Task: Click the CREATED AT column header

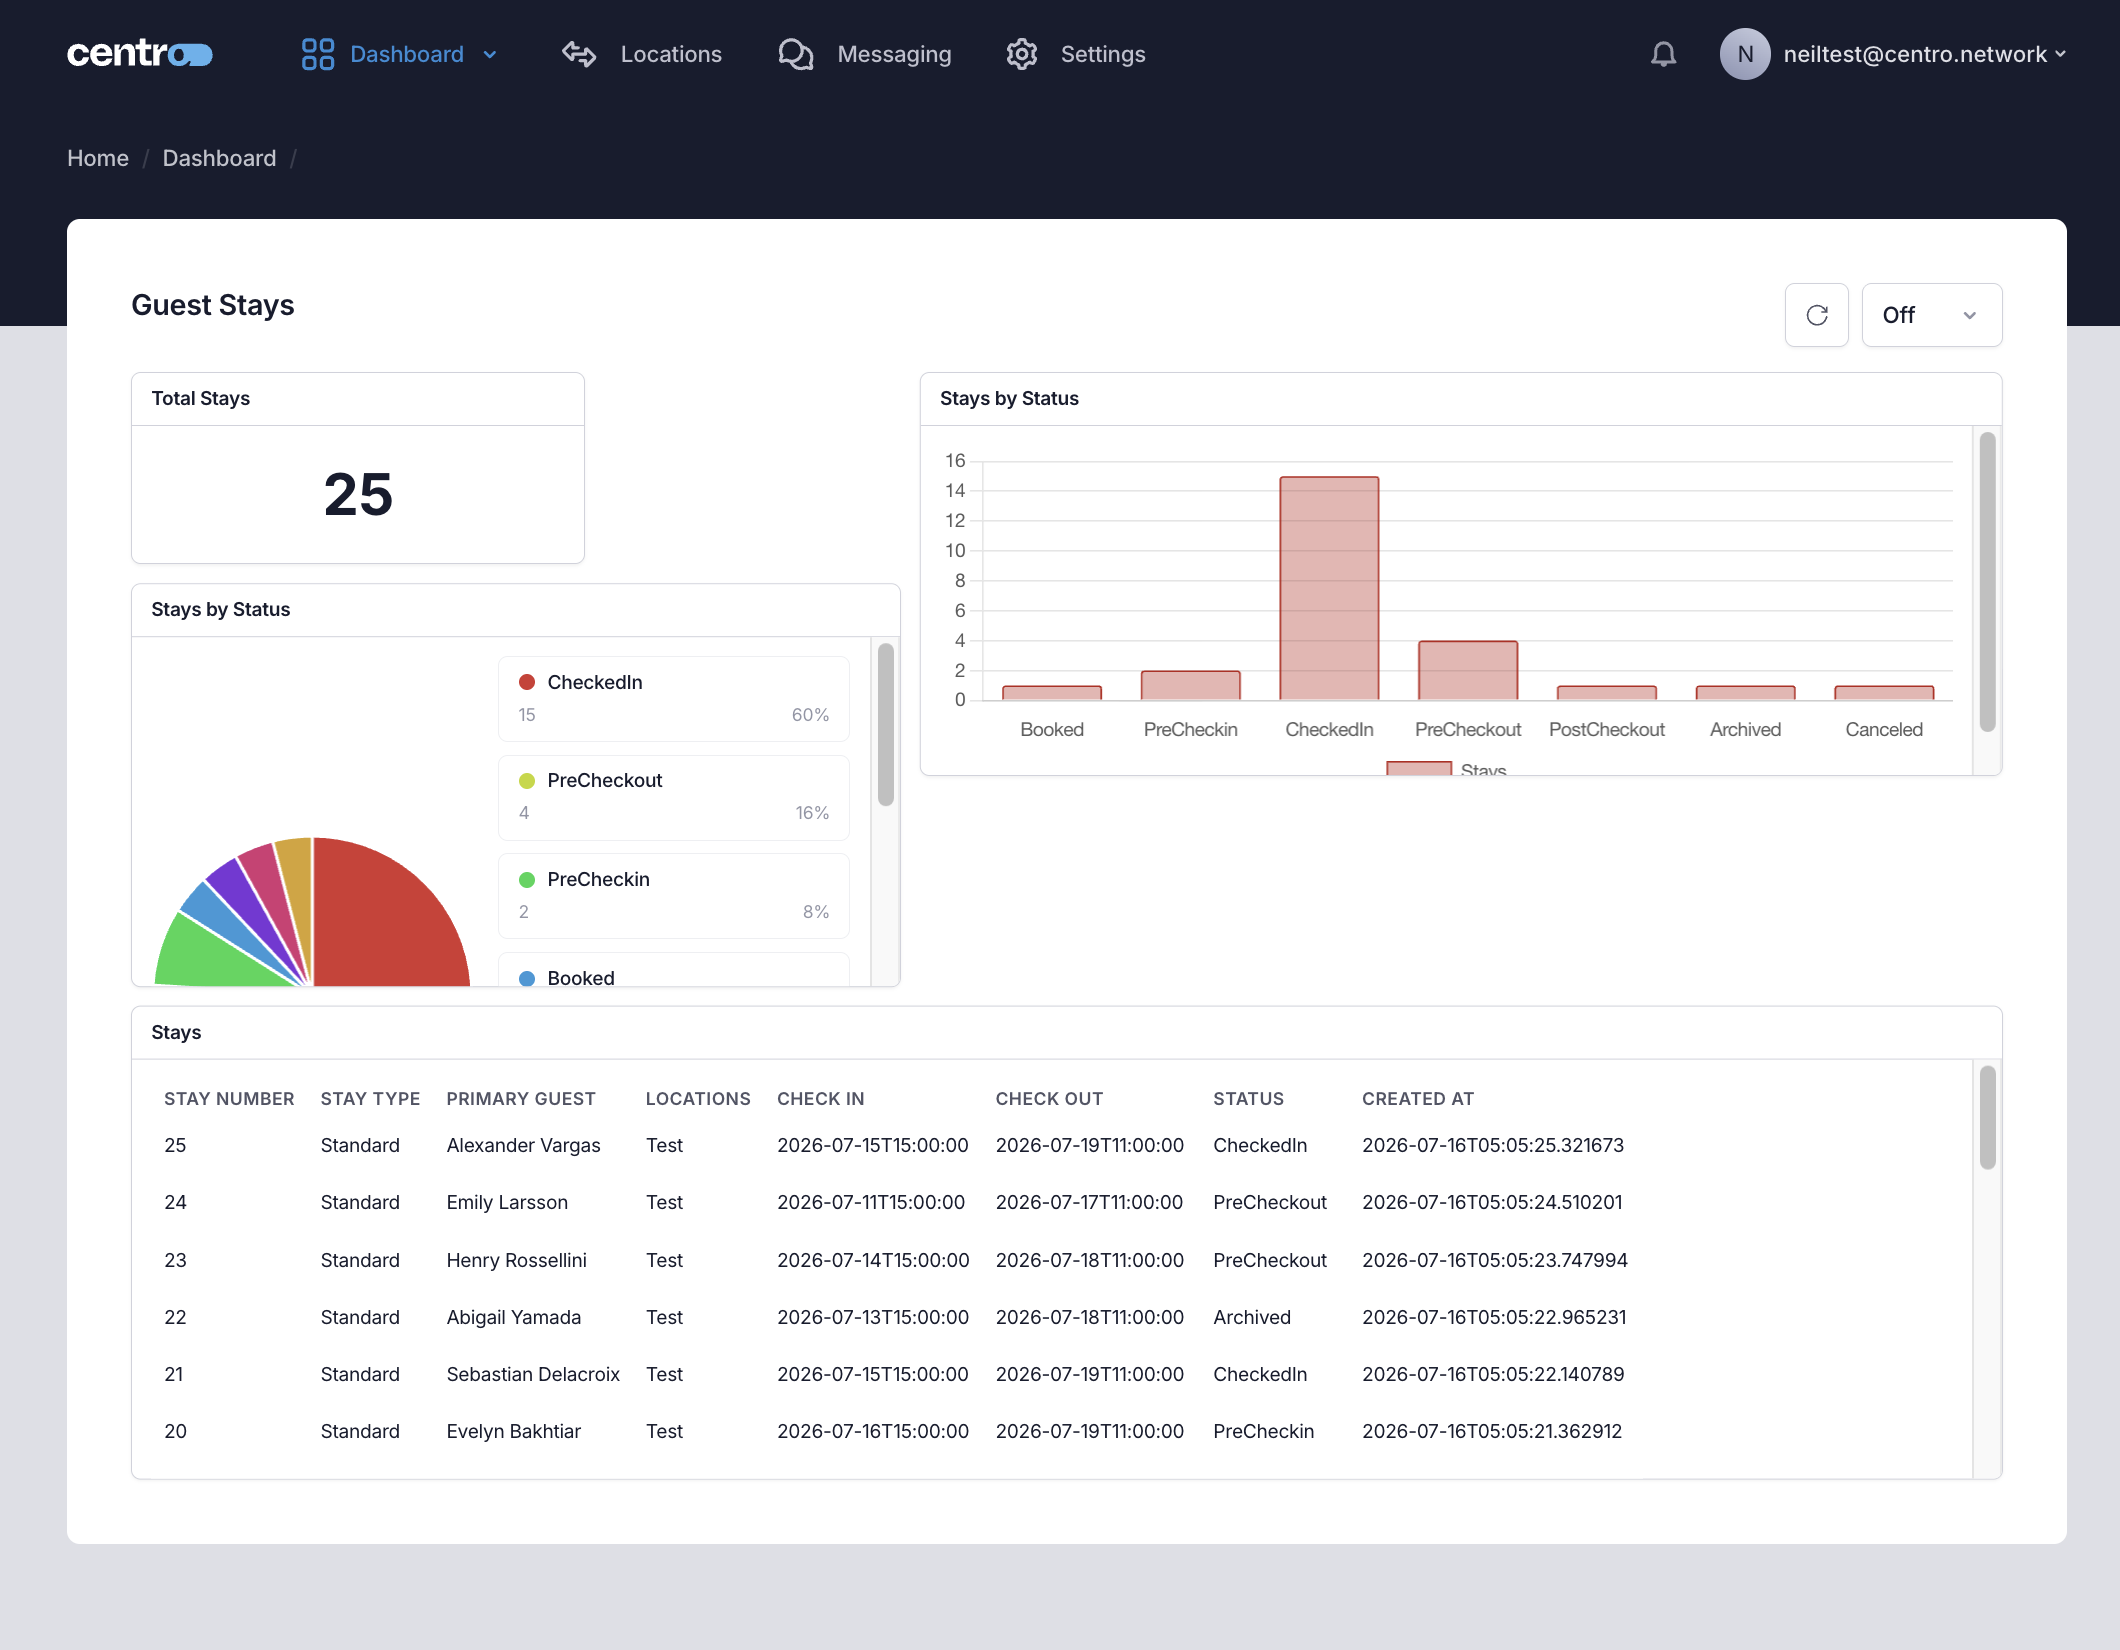Action: tap(1418, 1099)
